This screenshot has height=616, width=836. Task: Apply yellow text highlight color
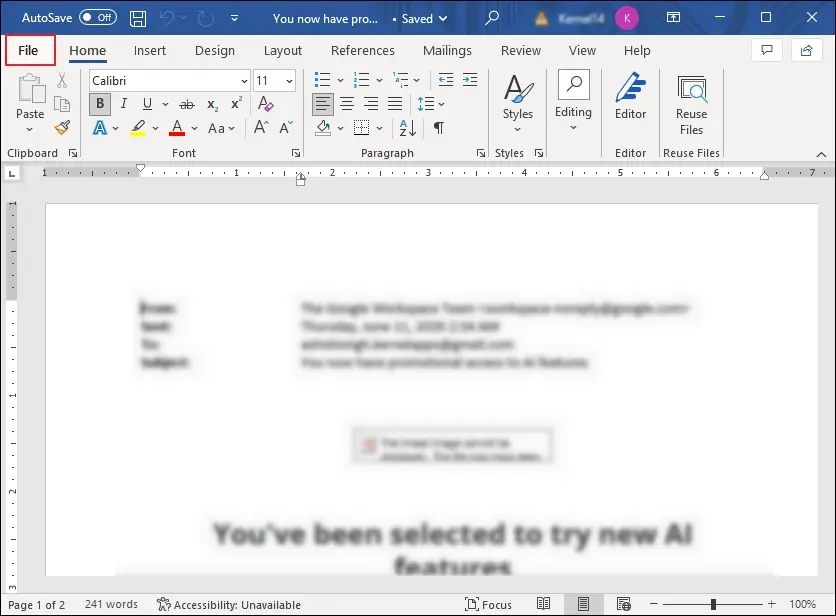pos(138,128)
